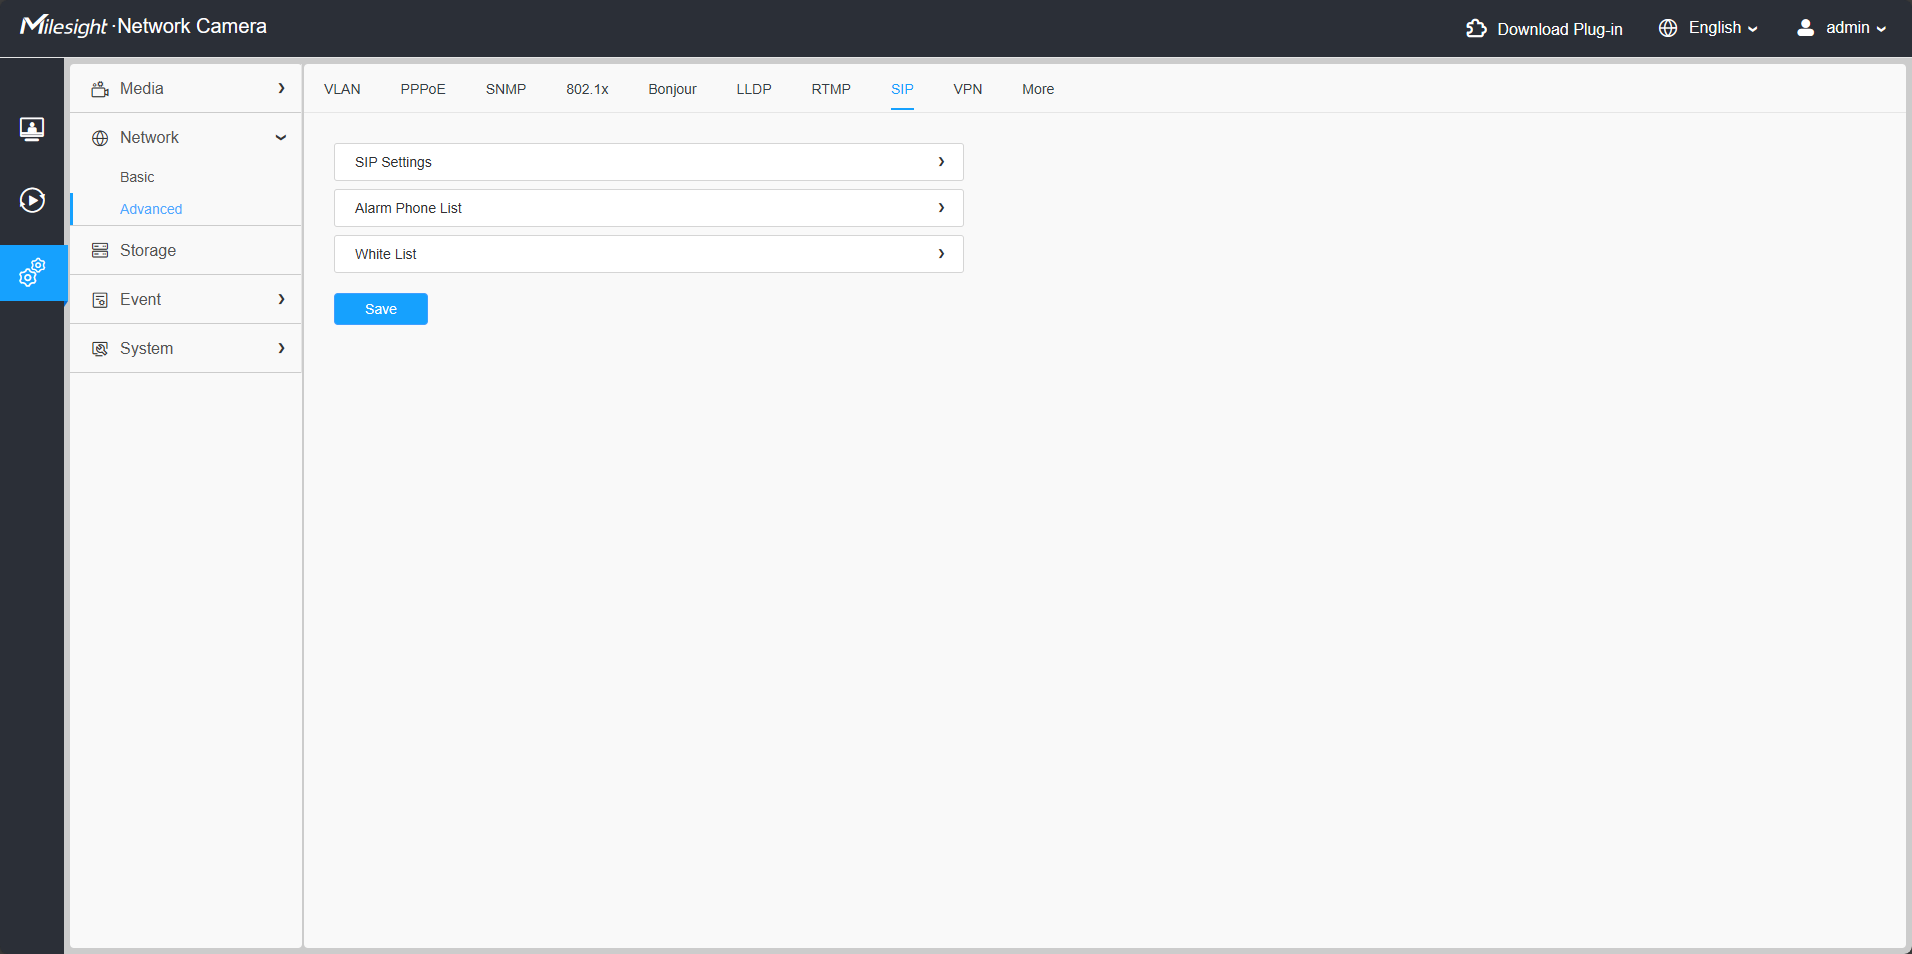Open the Playback icon in left rail

[x=32, y=200]
